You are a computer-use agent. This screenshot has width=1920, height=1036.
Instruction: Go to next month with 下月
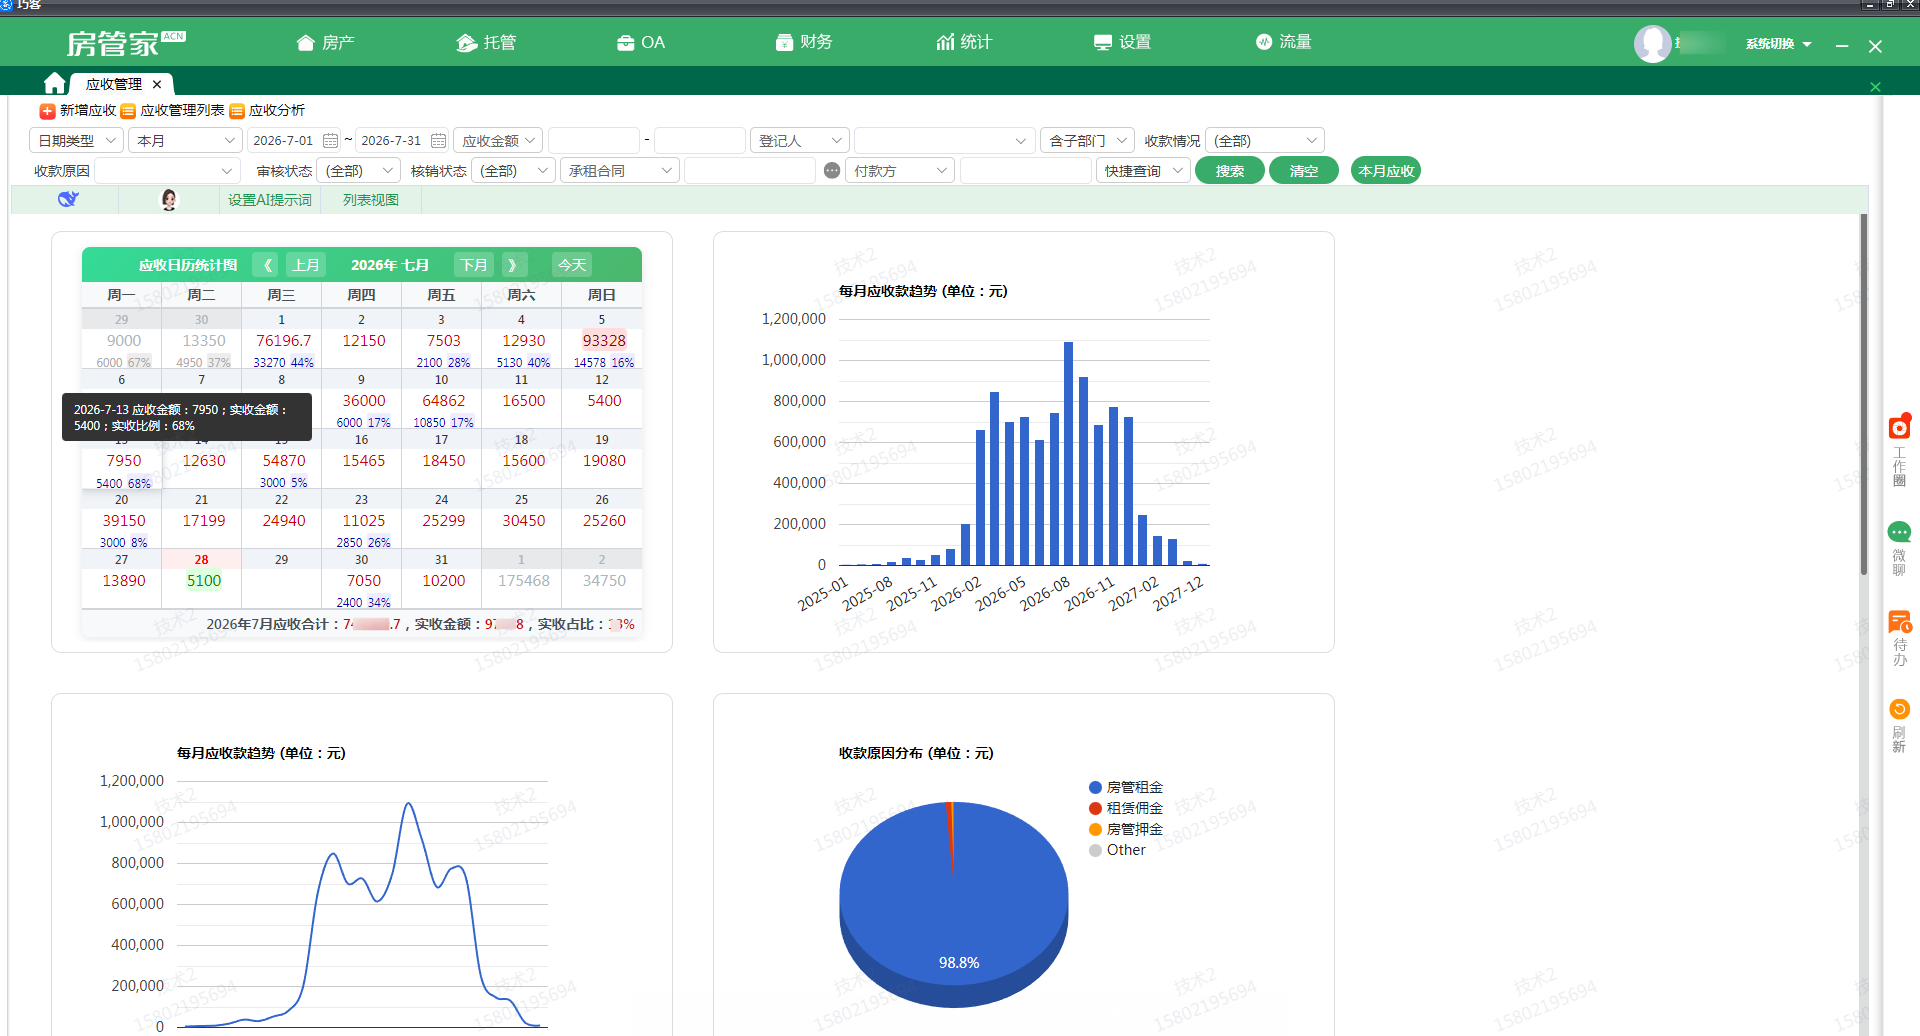click(x=474, y=265)
